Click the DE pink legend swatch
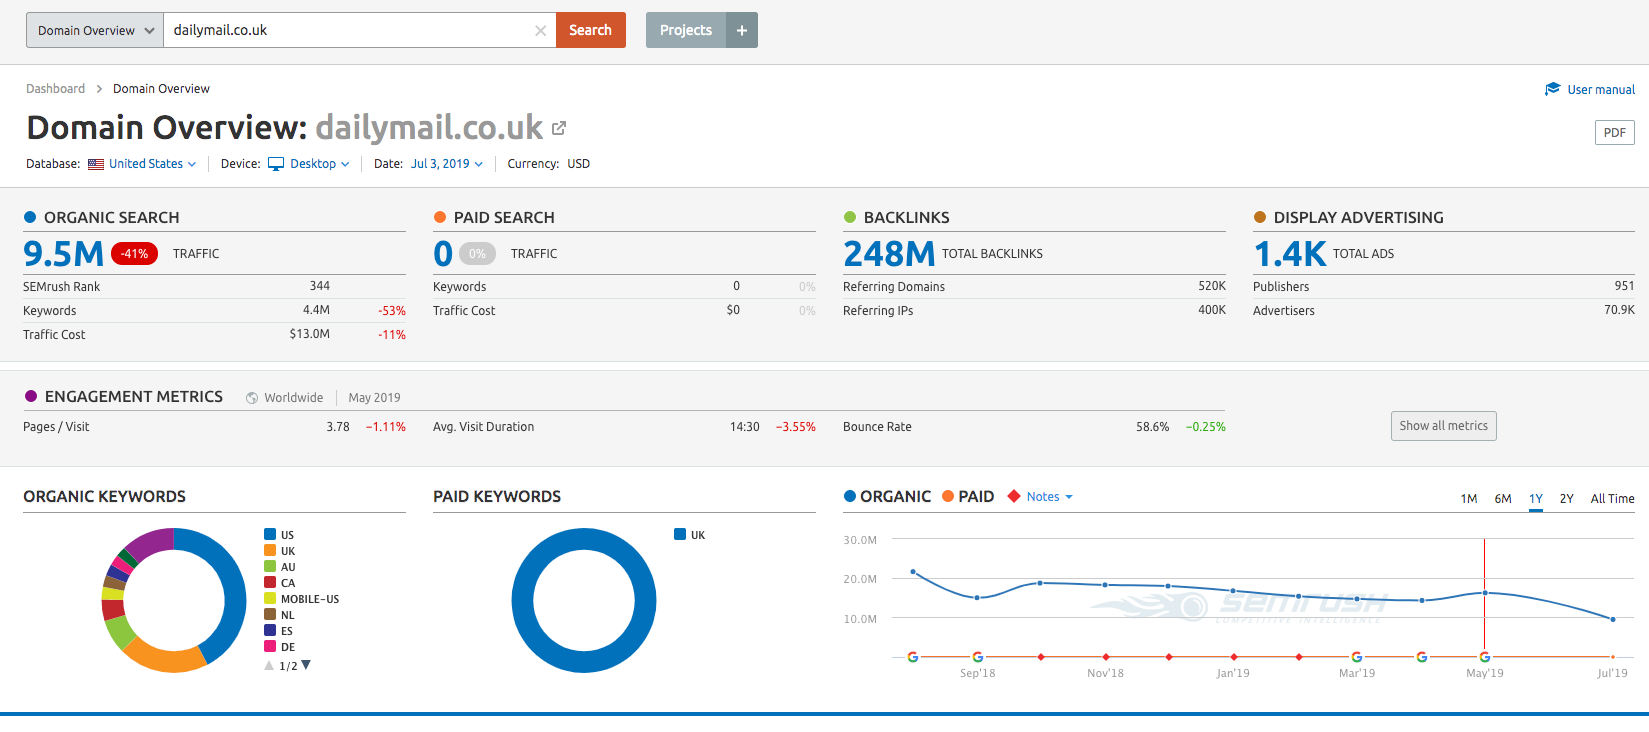This screenshot has height=732, width=1649. [270, 647]
